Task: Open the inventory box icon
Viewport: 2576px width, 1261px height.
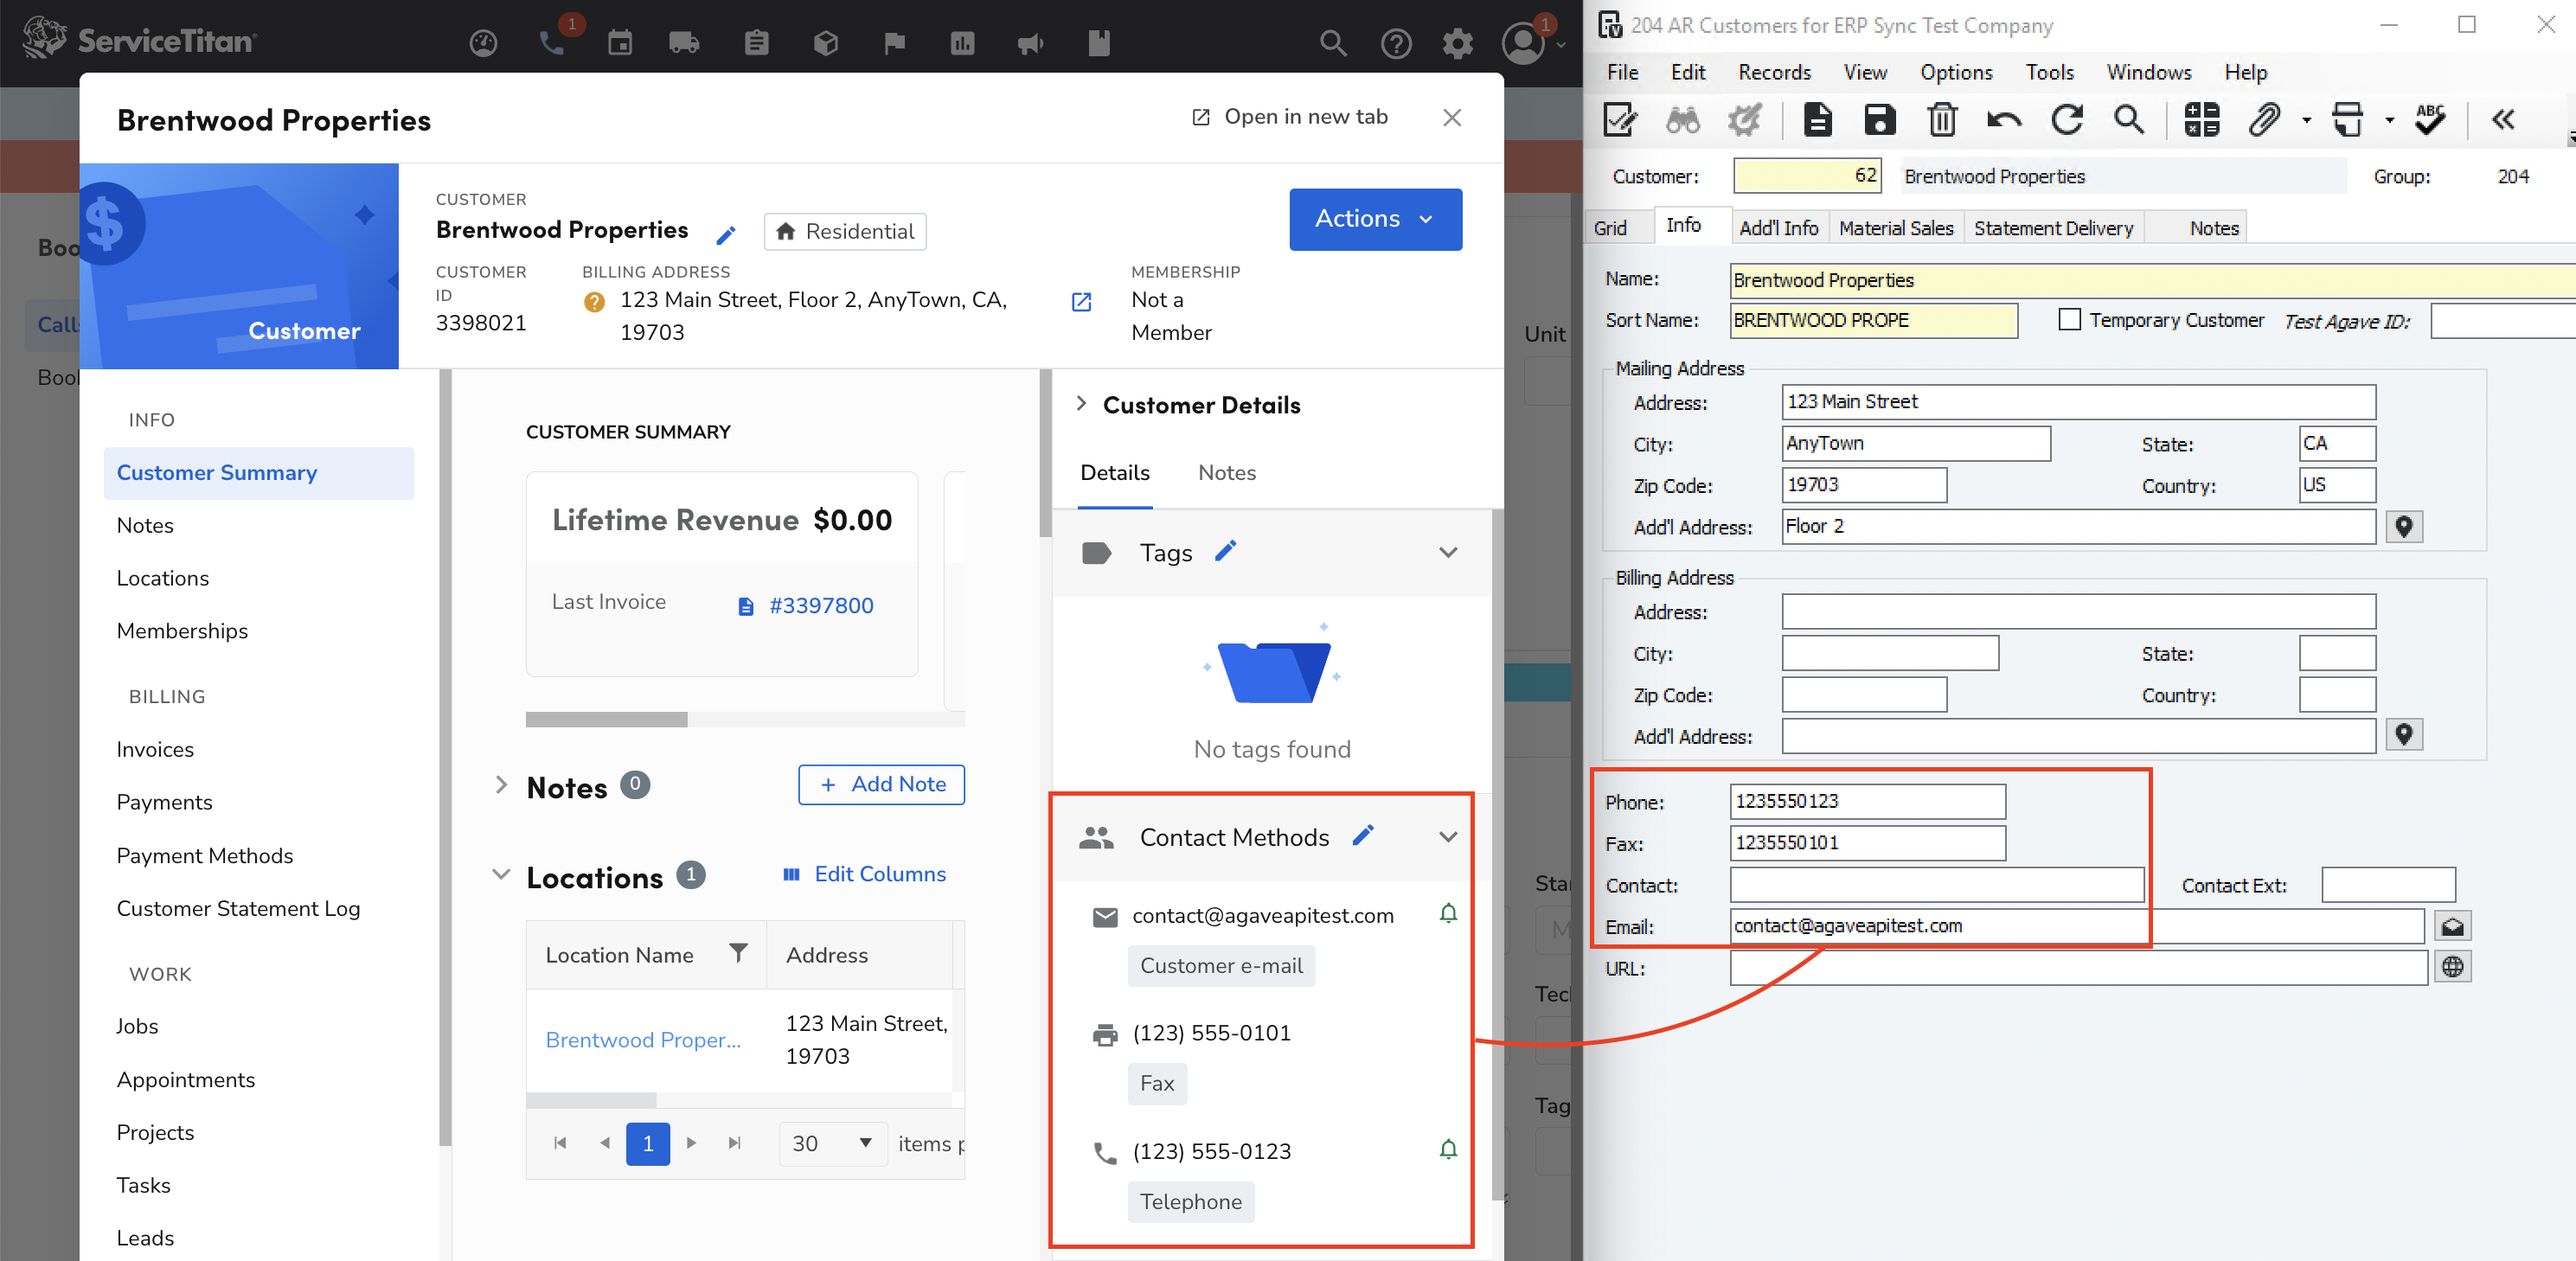Action: pos(826,43)
